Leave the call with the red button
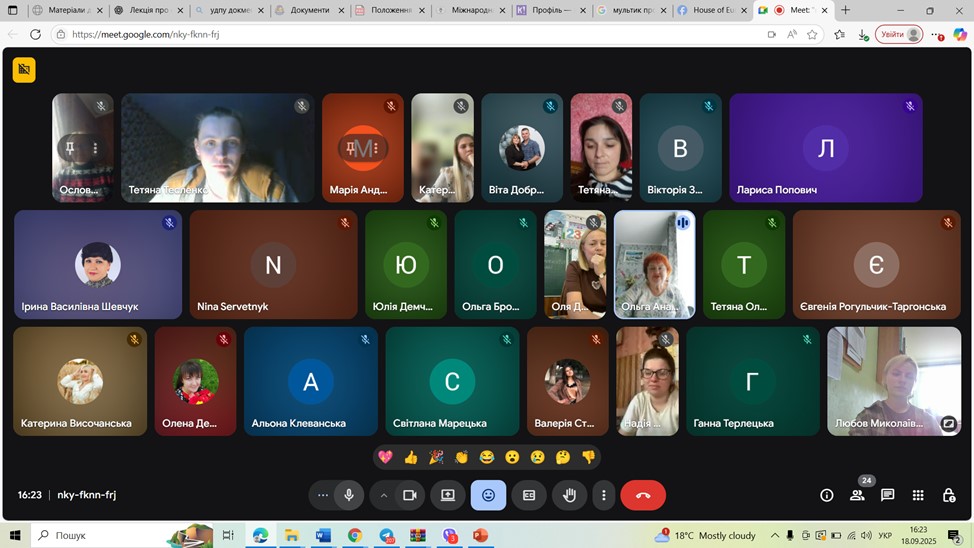The height and width of the screenshot is (548, 974). pos(643,495)
